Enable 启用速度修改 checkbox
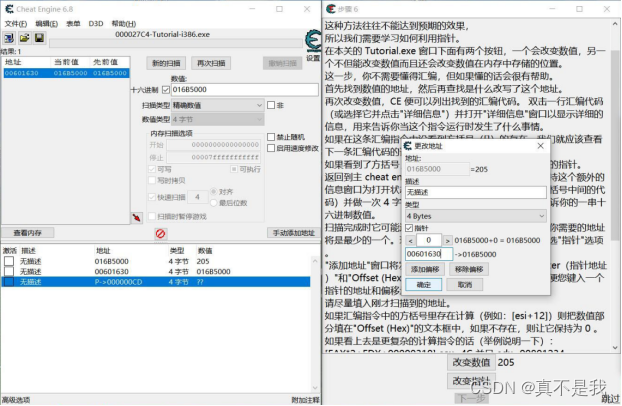This screenshot has width=622, height=406. (x=271, y=148)
